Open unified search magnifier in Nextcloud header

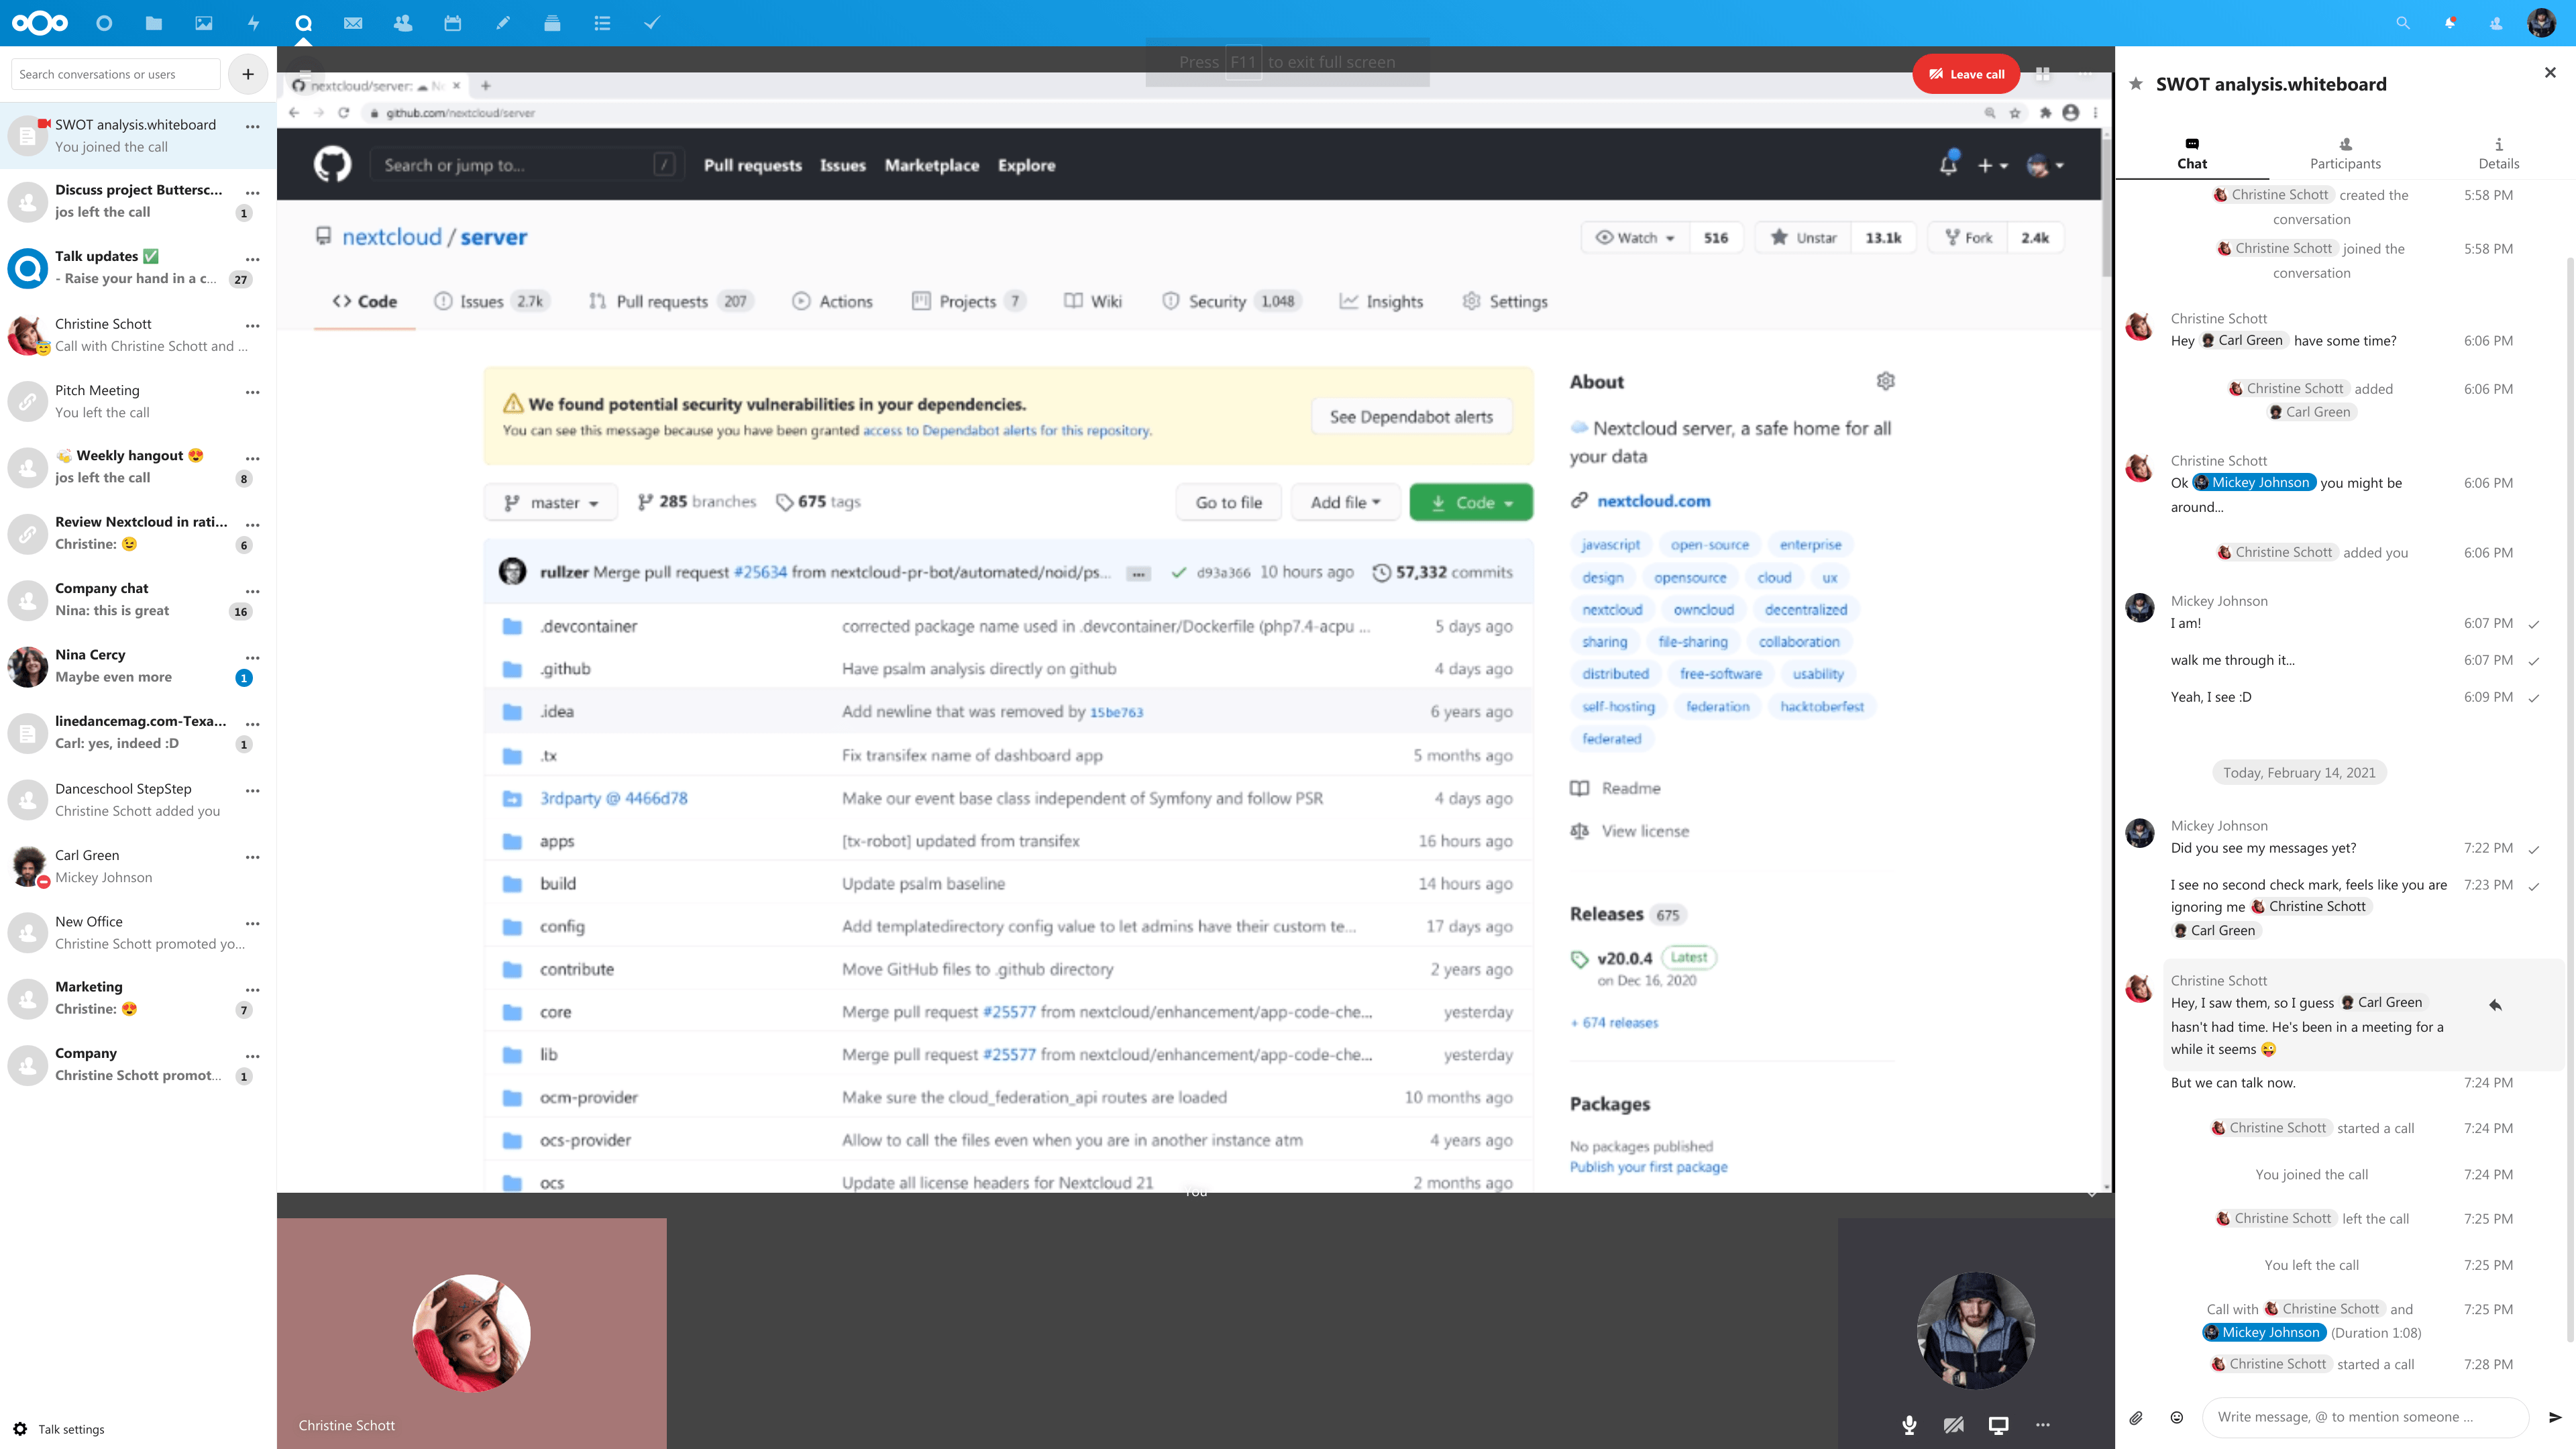point(2402,23)
